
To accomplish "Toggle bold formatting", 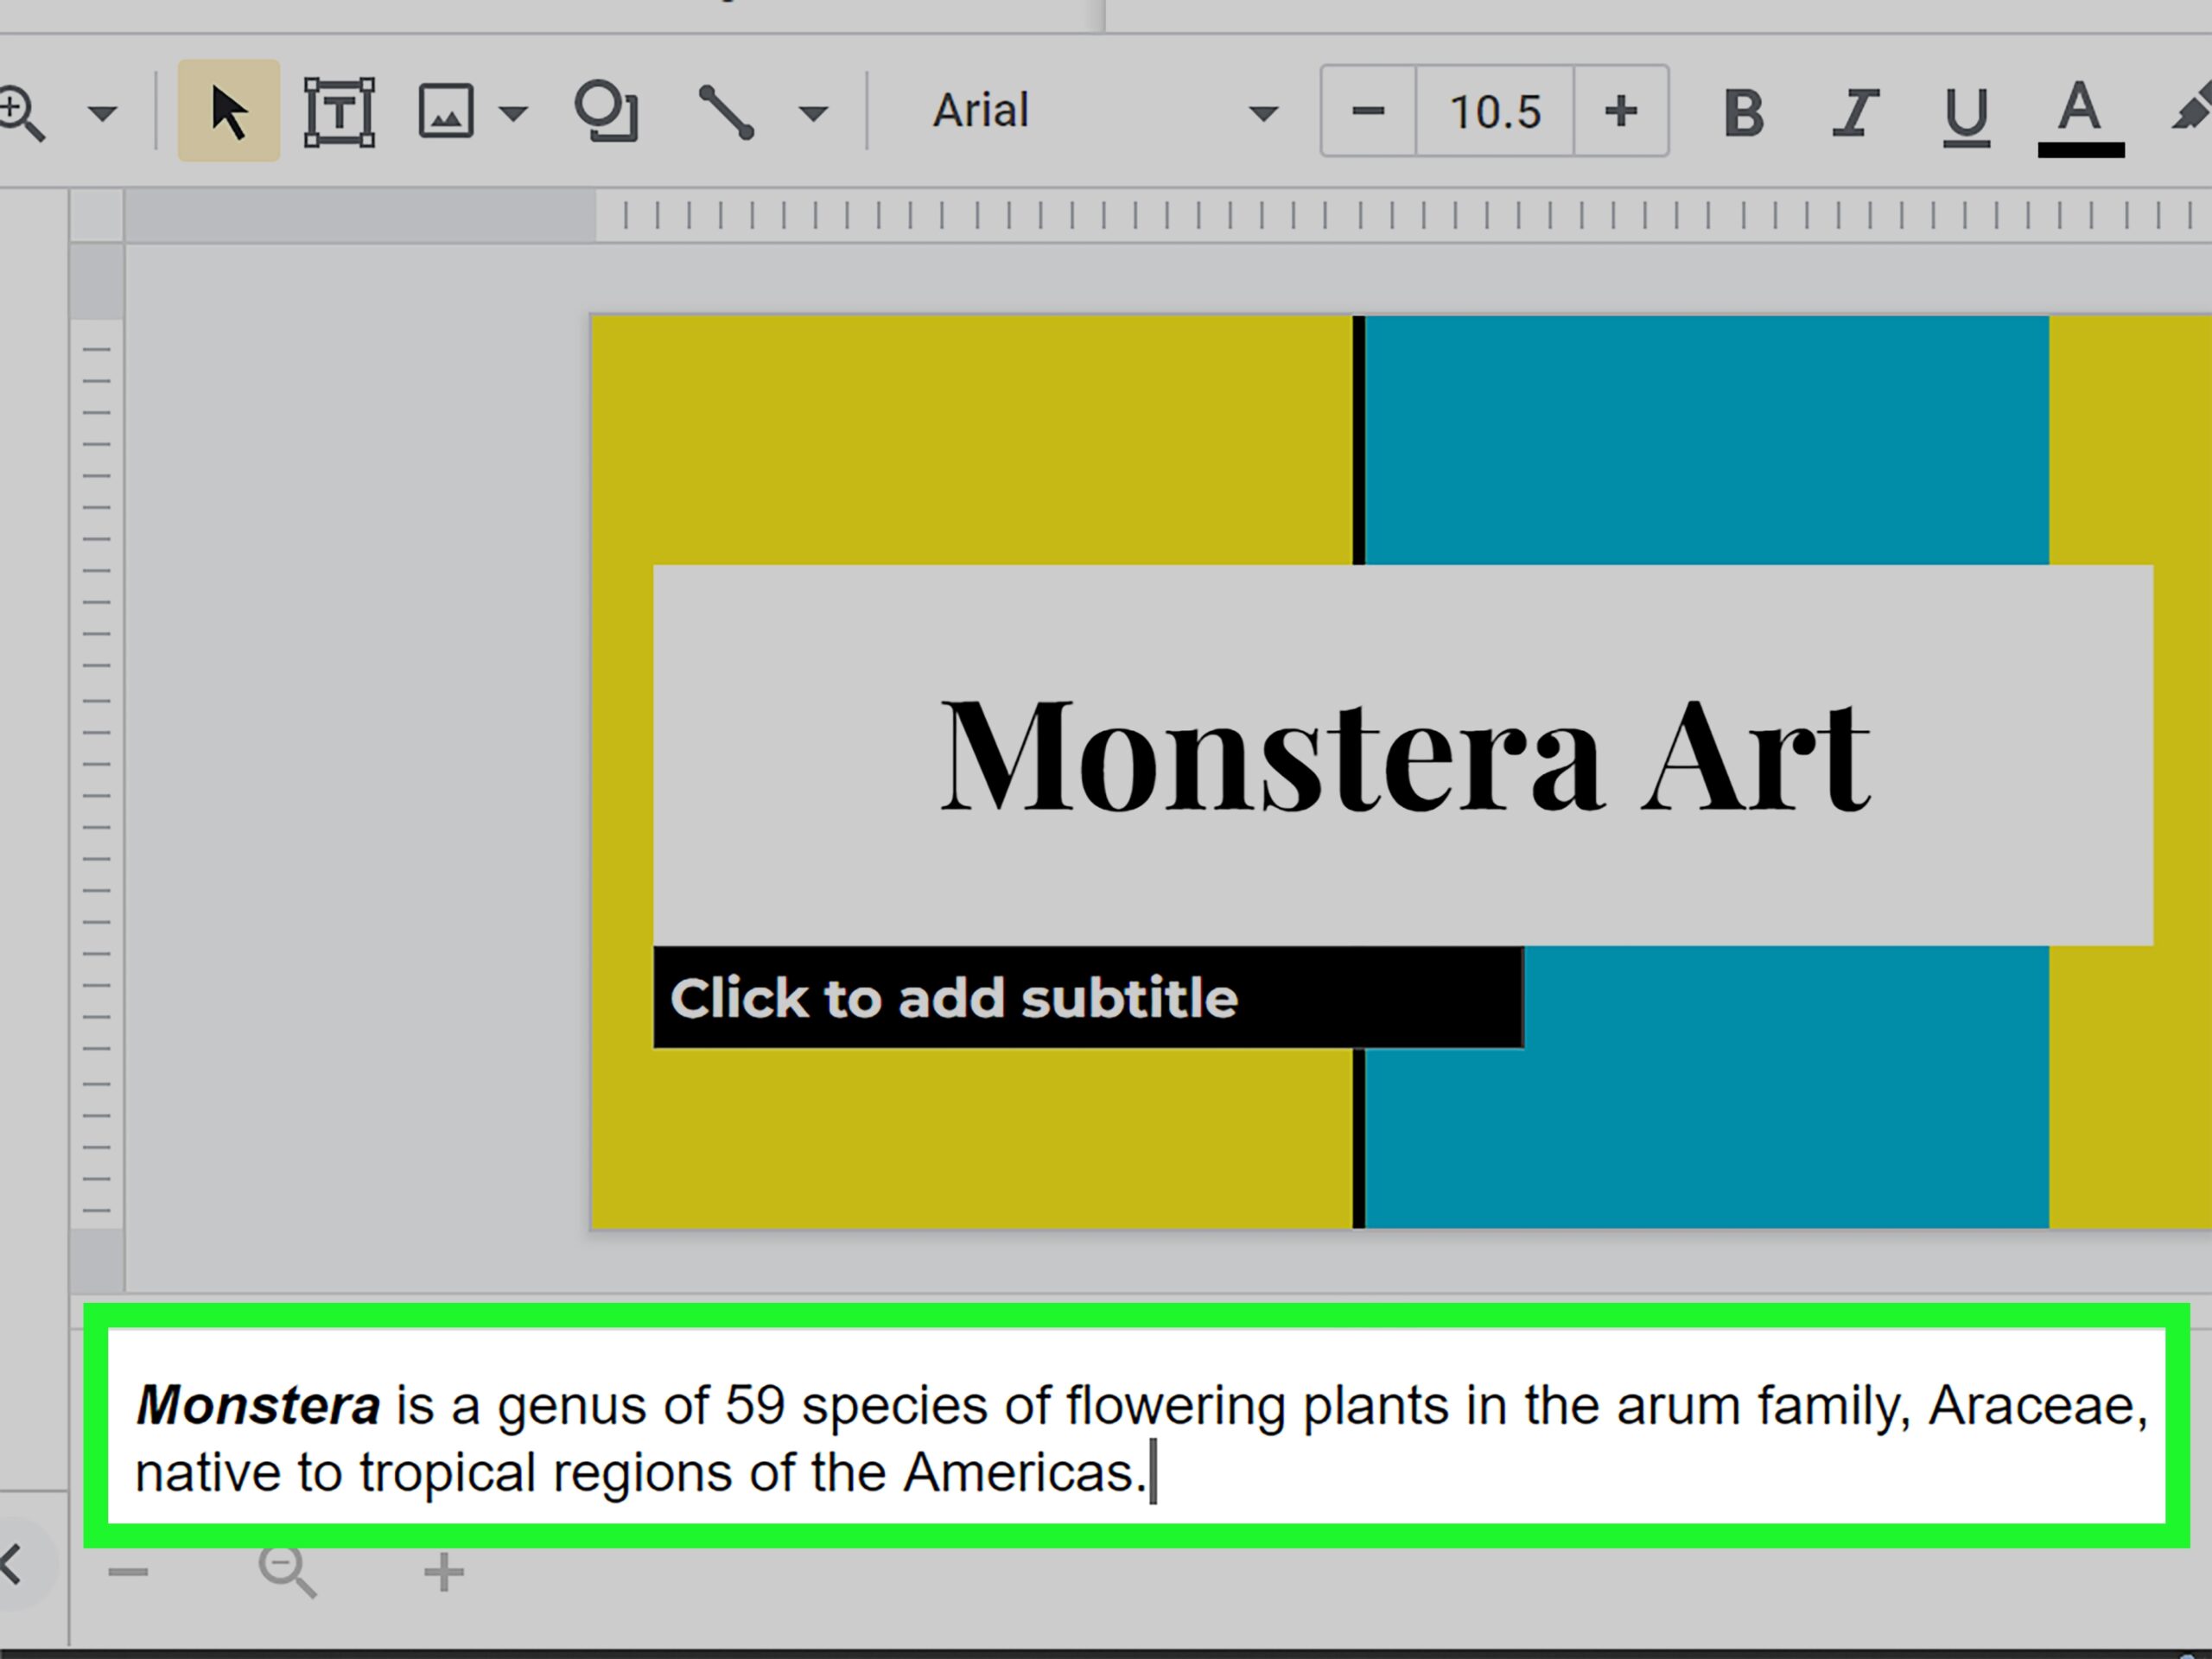I will [x=1743, y=112].
